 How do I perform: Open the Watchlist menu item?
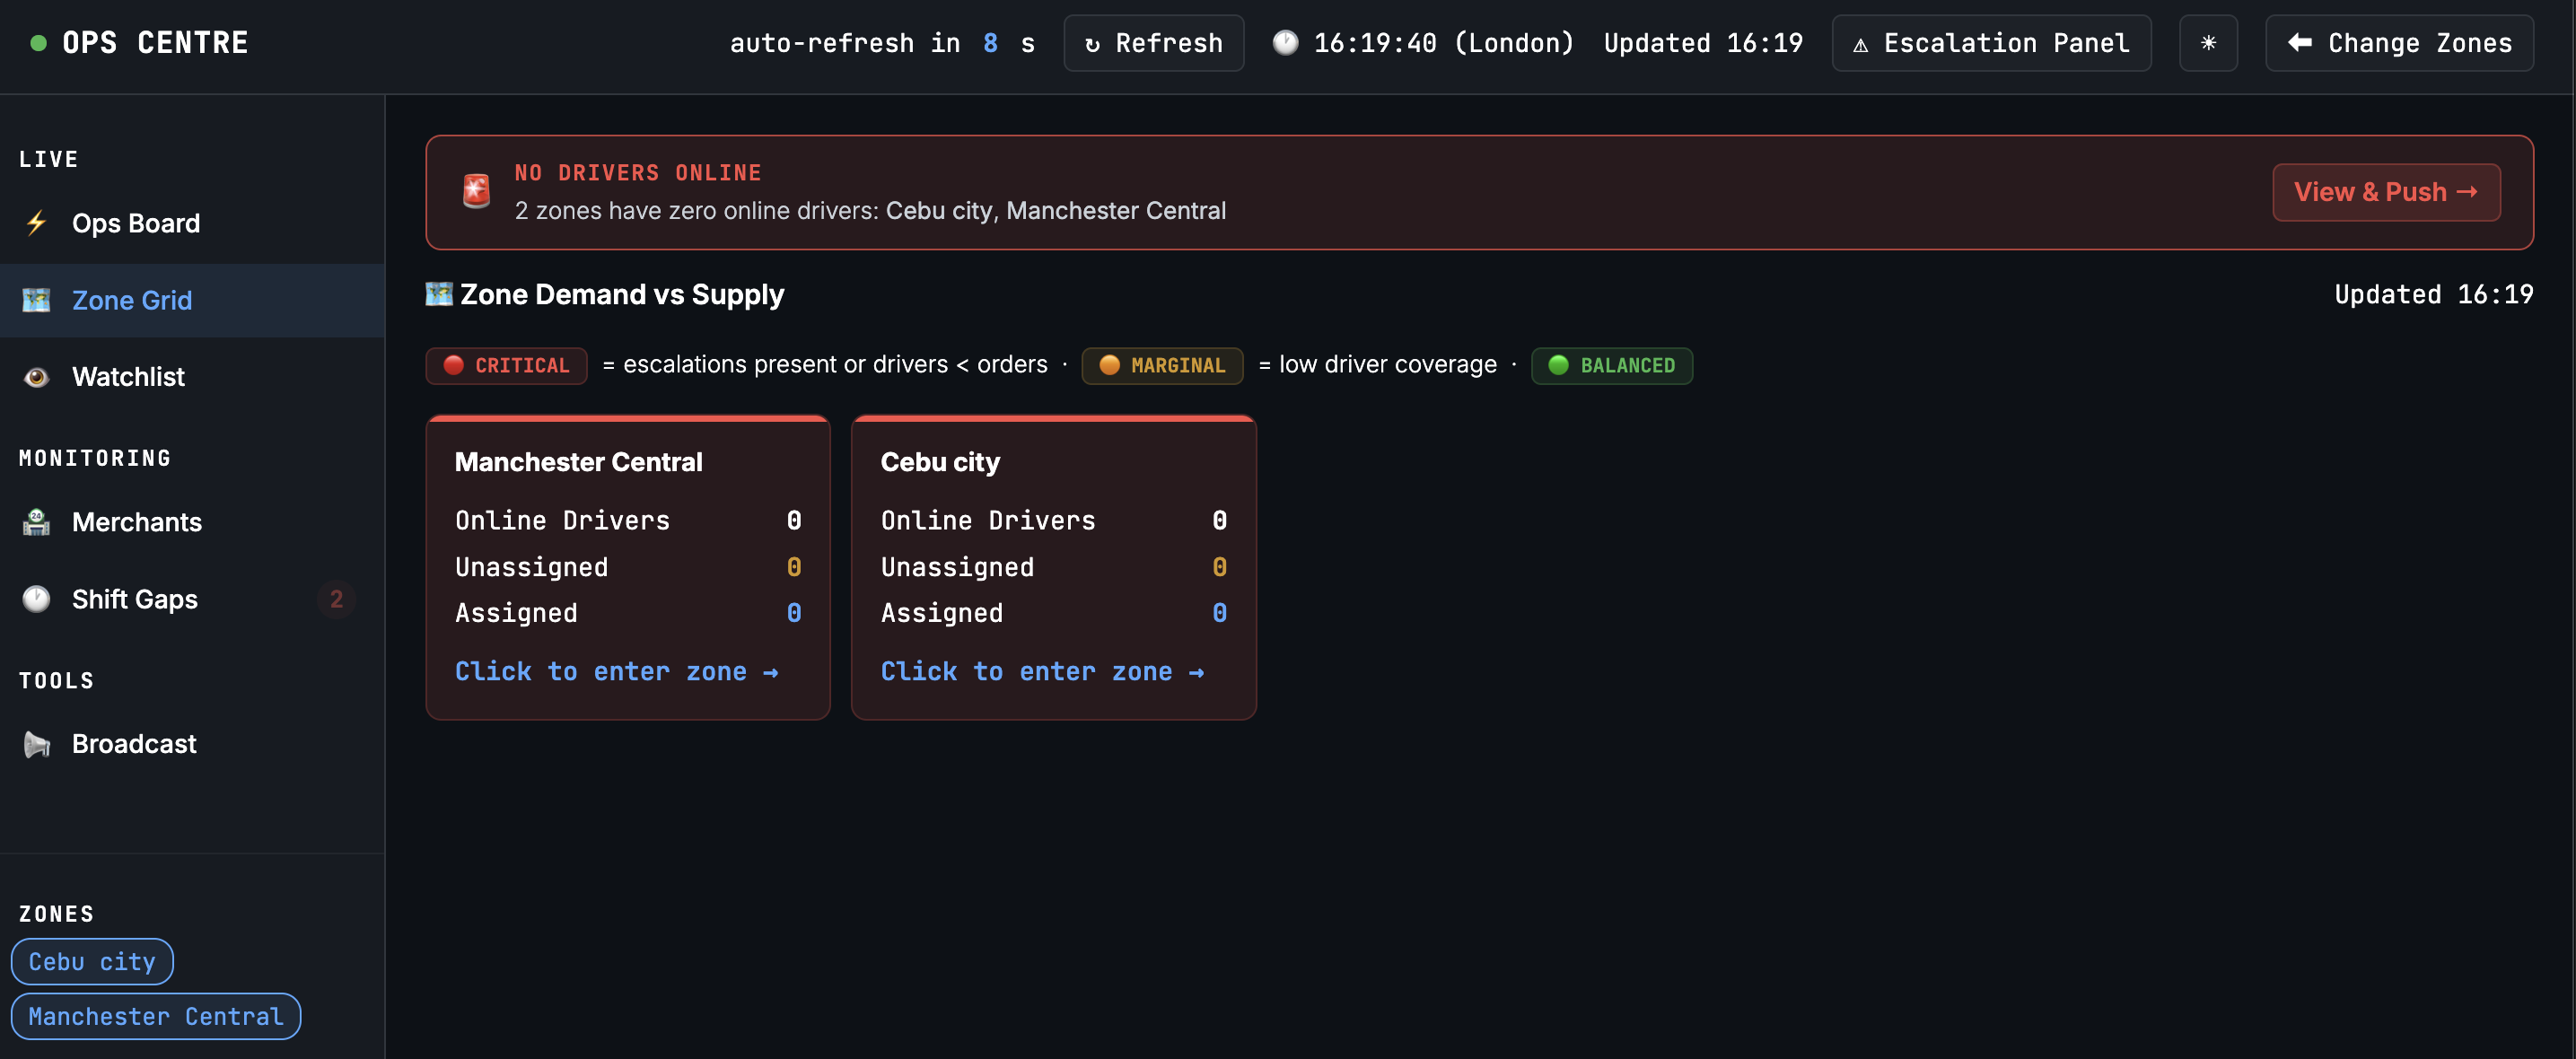click(128, 377)
